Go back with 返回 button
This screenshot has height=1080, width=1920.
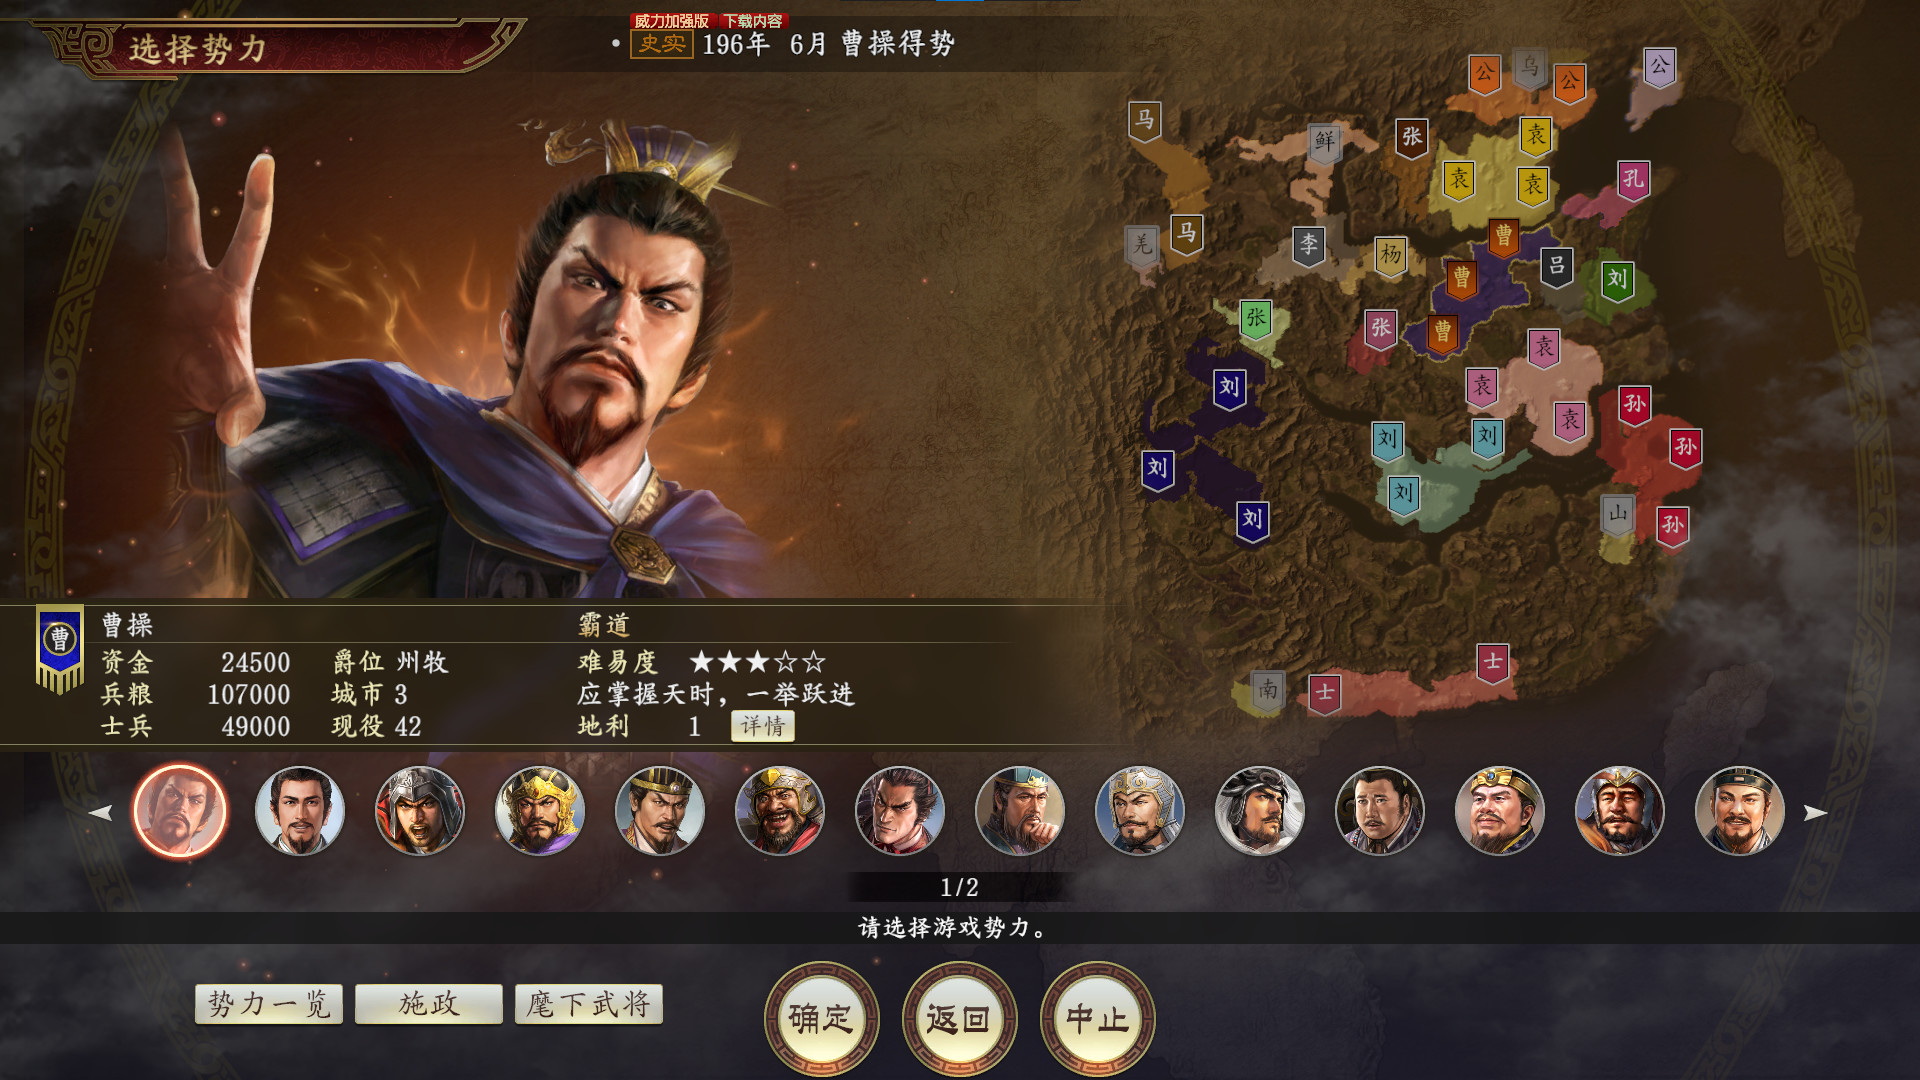pos(959,1019)
